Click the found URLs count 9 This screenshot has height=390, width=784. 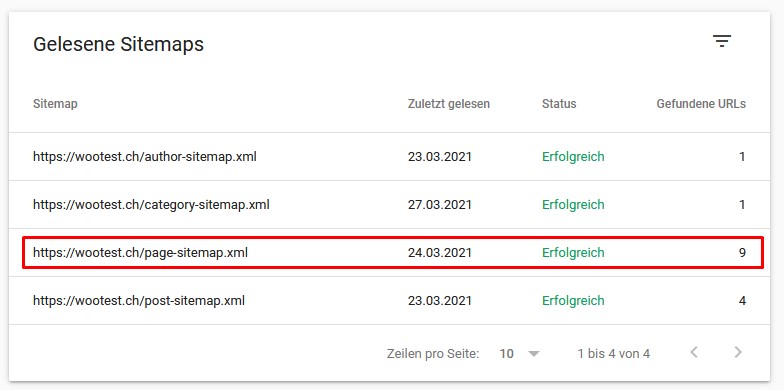(x=742, y=252)
